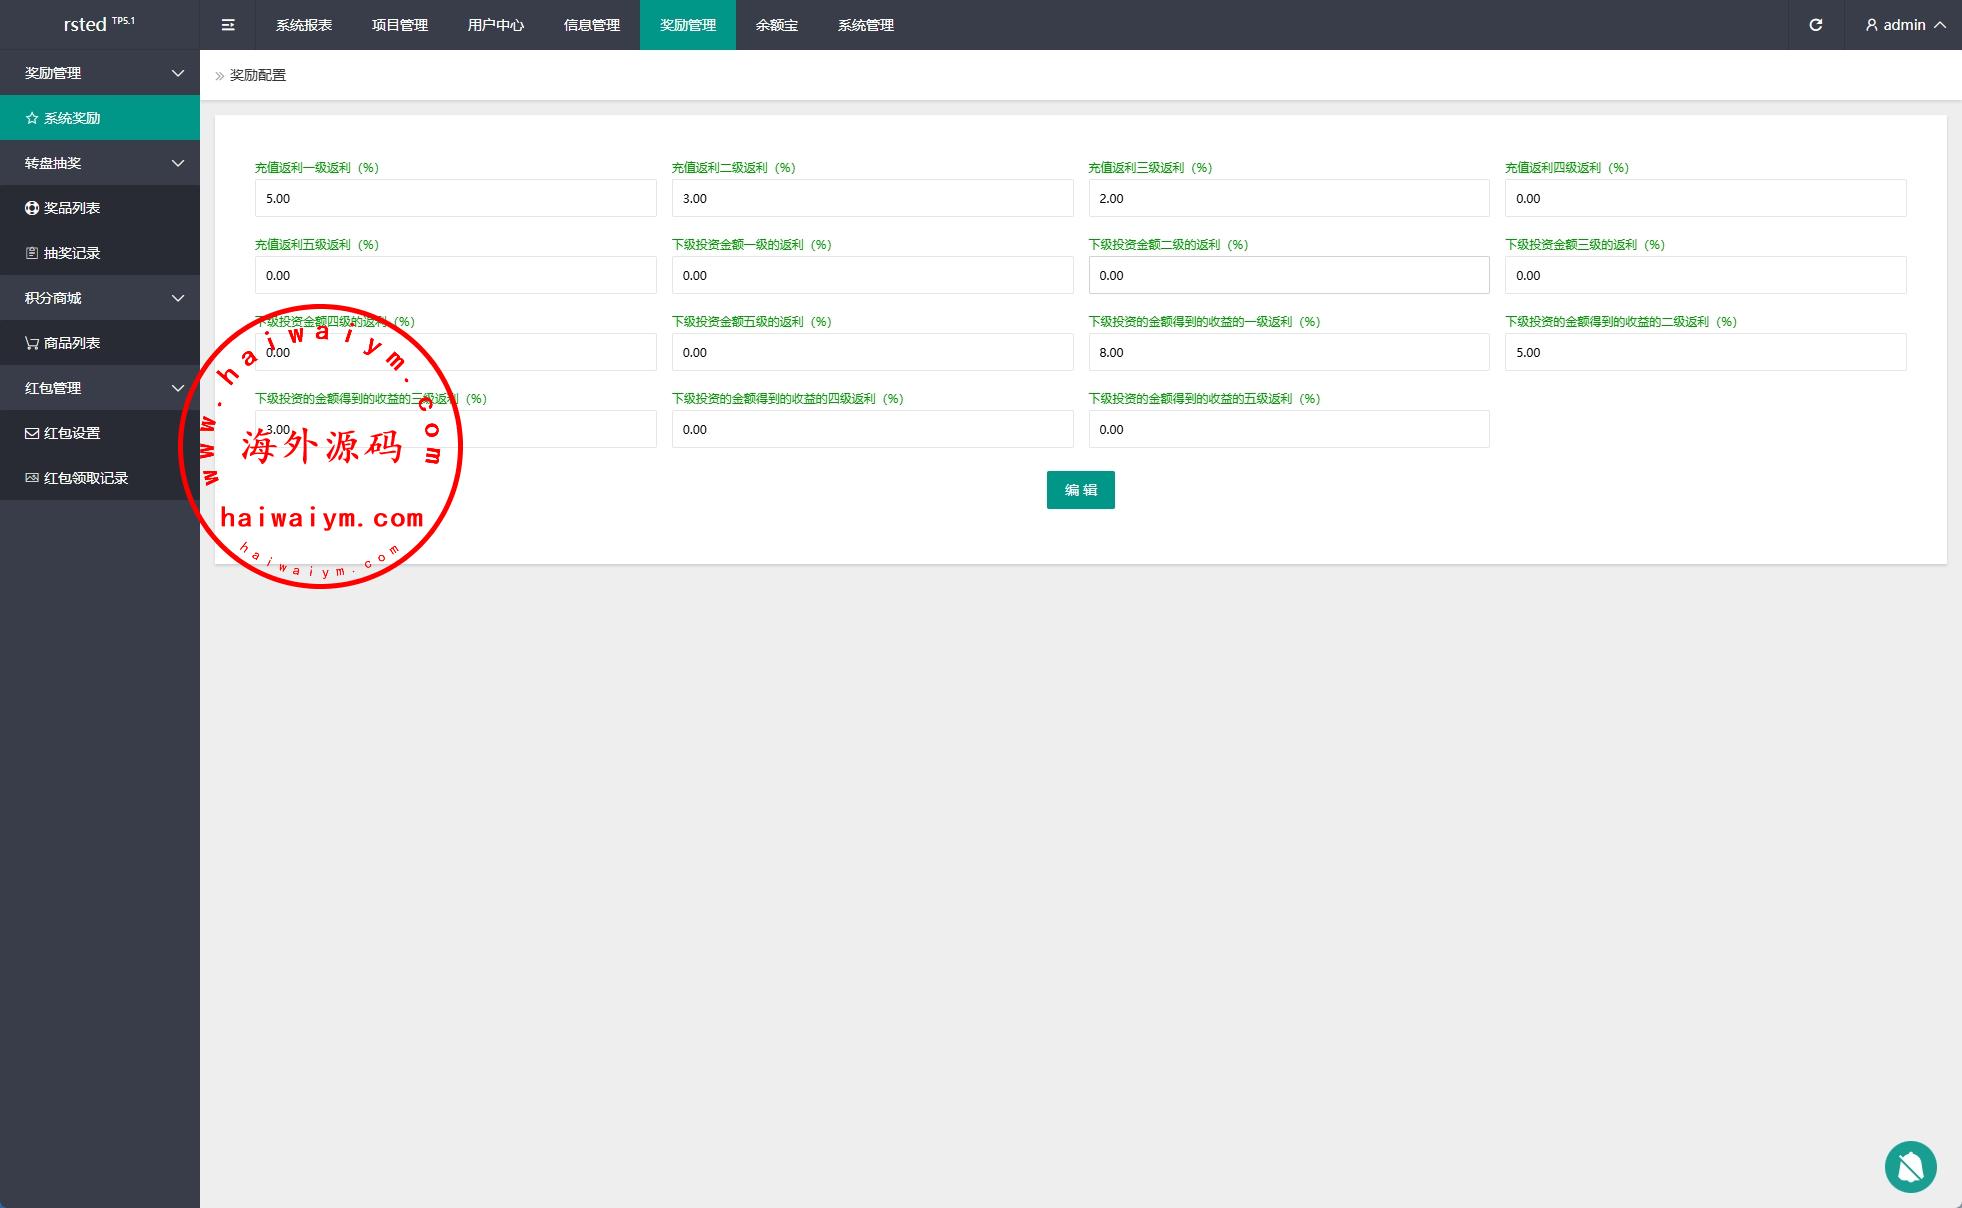Switch to the 用户中心 top menu
This screenshot has width=1962, height=1208.
[x=495, y=25]
